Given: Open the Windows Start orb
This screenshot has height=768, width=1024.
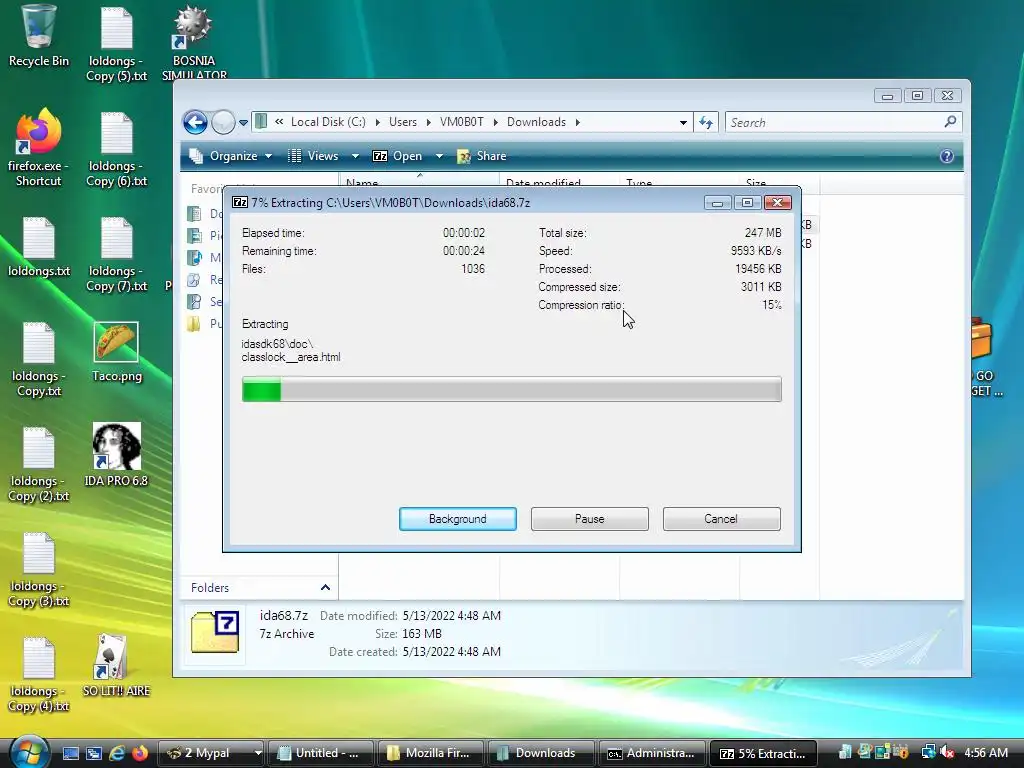Looking at the screenshot, I should click(29, 751).
